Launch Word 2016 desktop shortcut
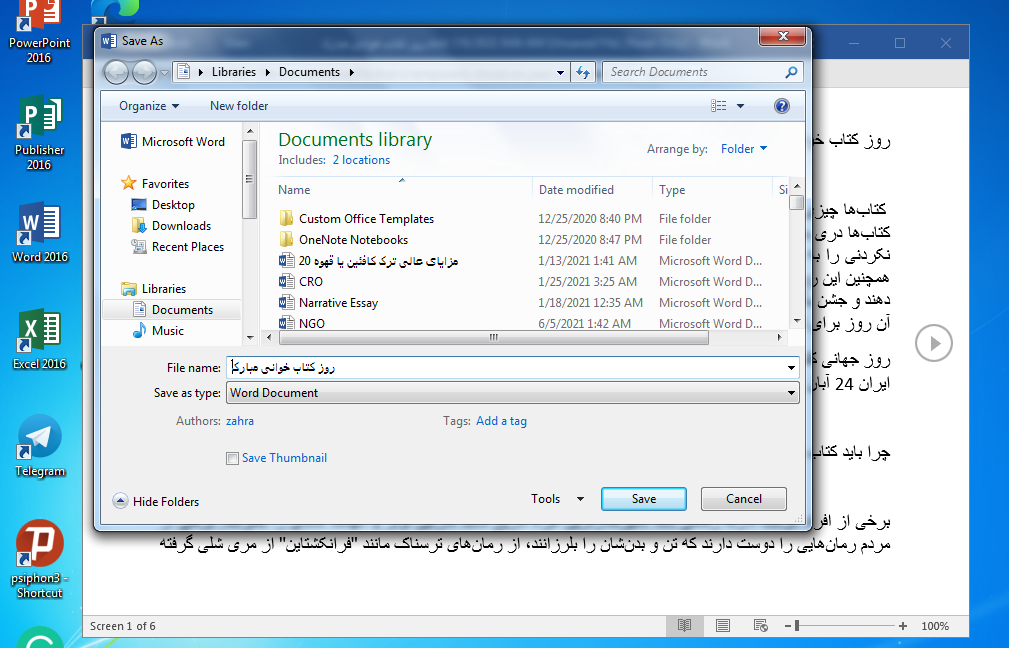Image resolution: width=1009 pixels, height=648 pixels. point(39,233)
